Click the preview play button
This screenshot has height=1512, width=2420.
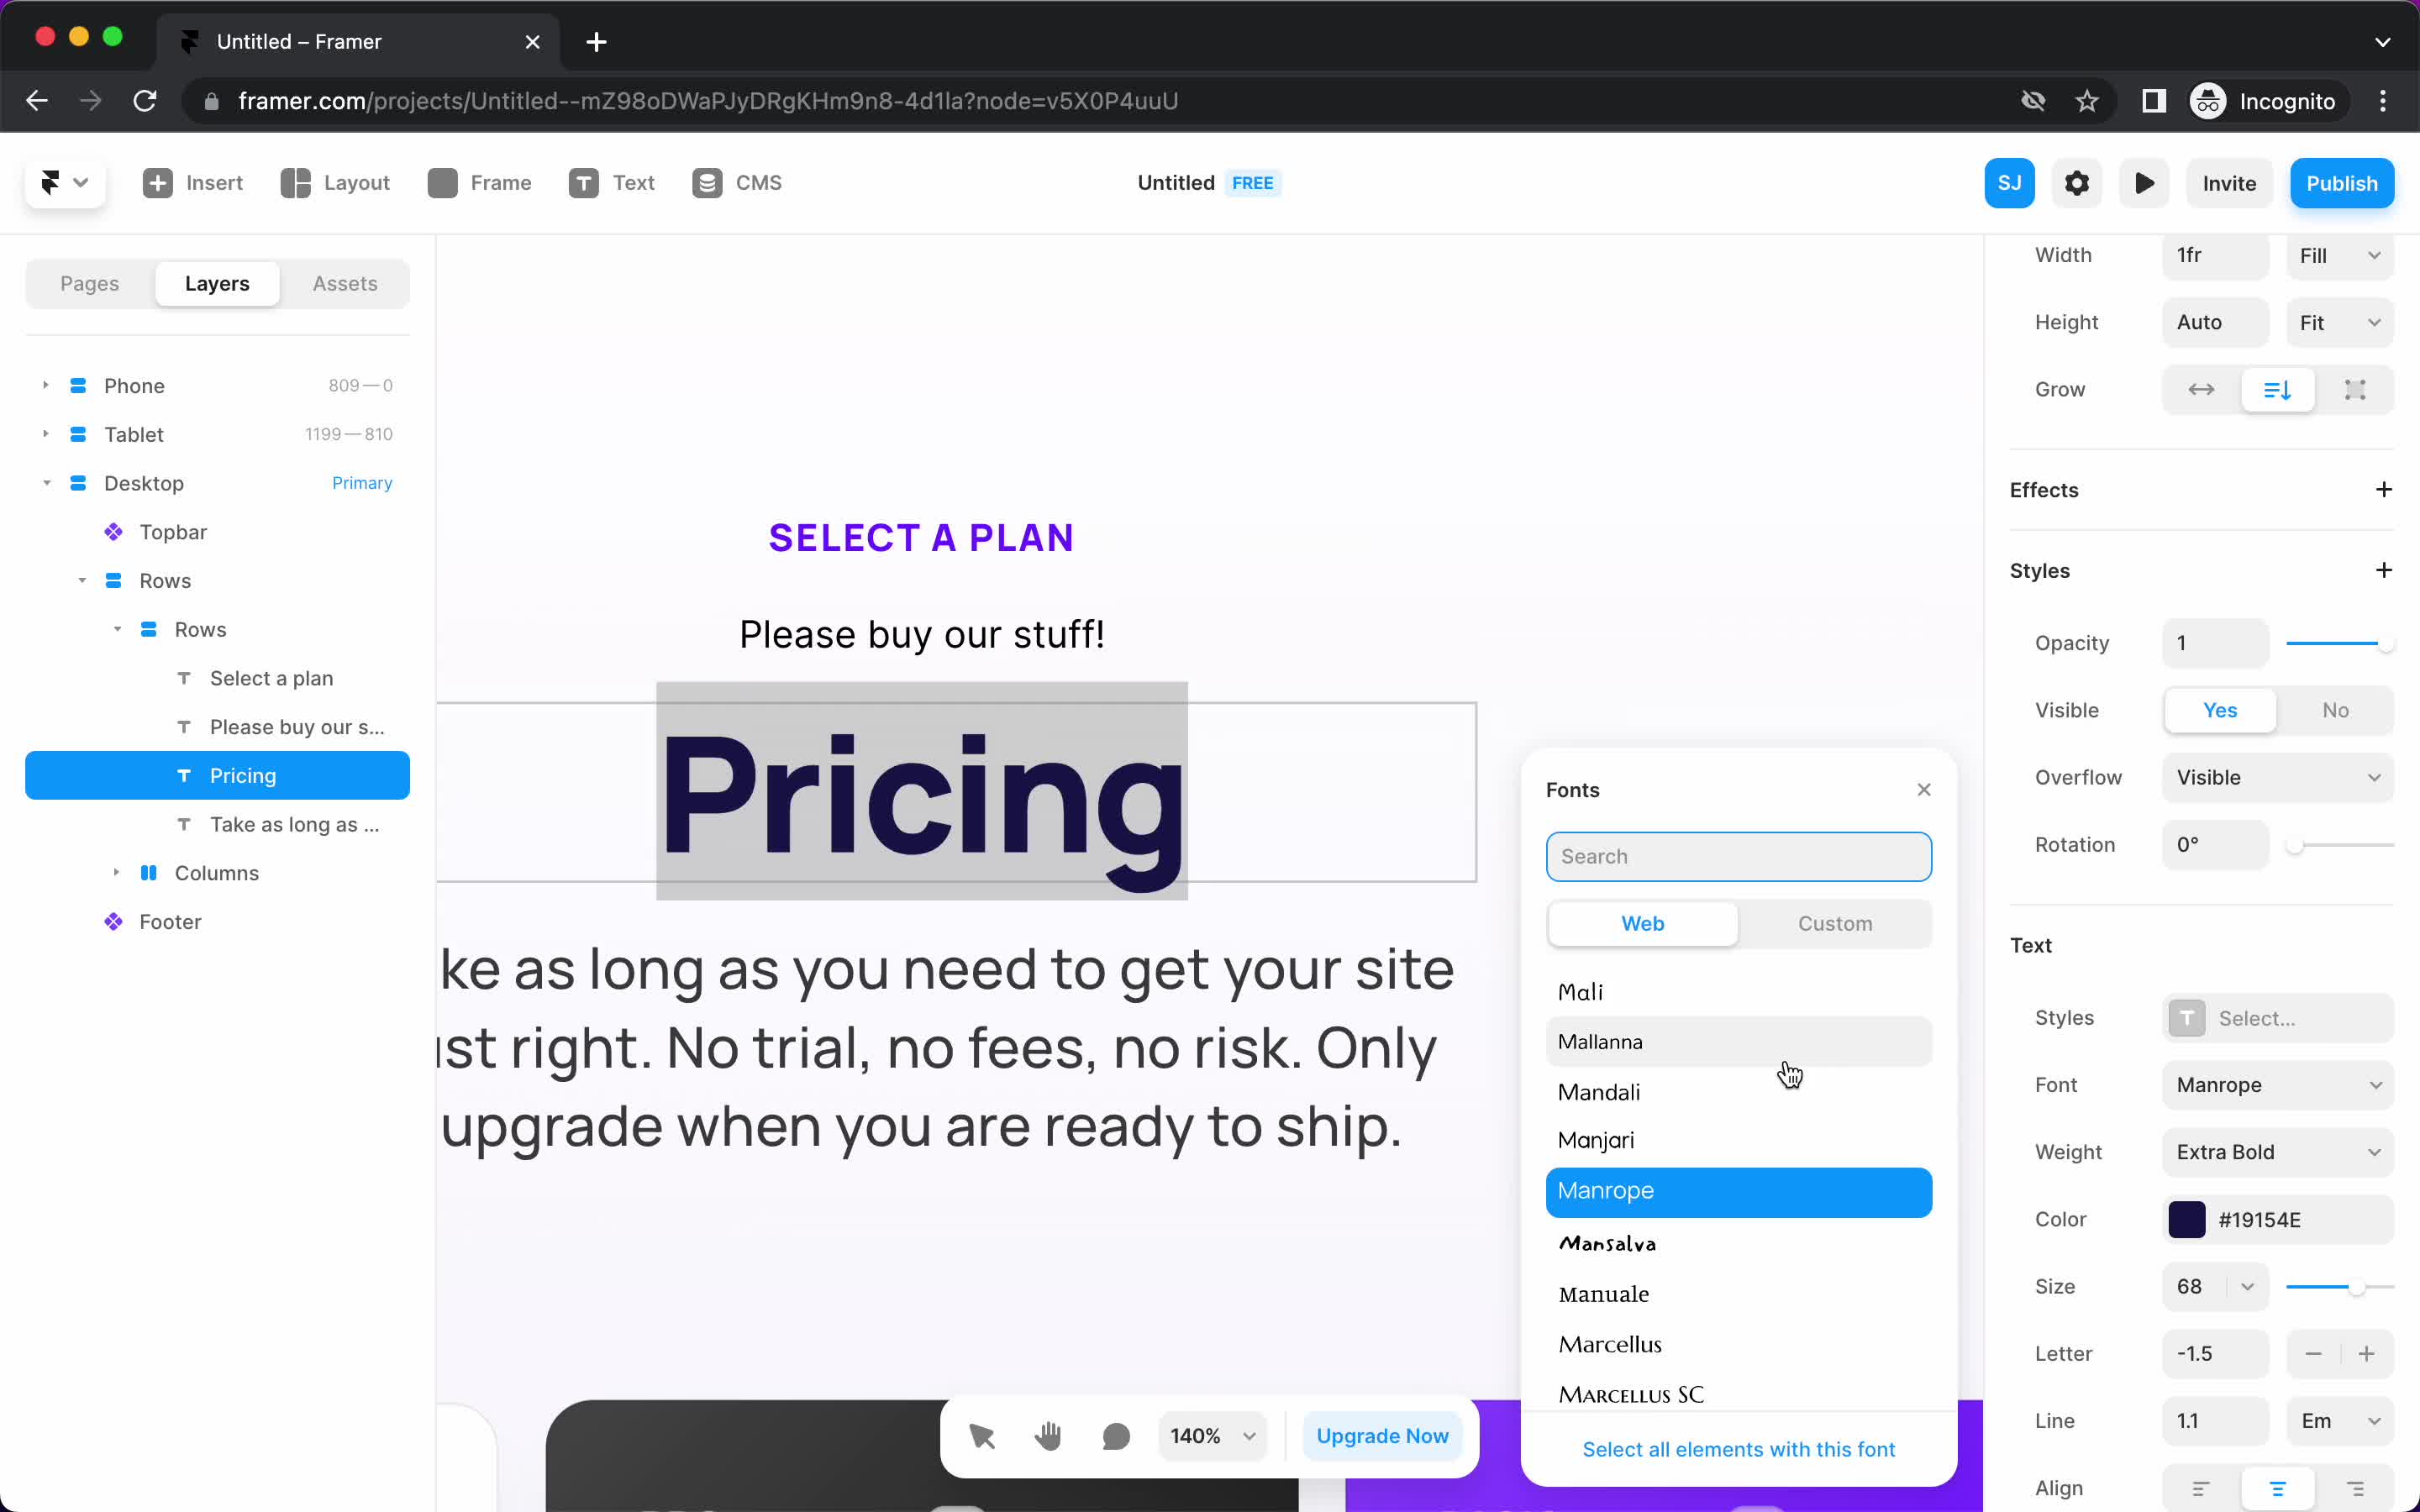pos(2144,183)
